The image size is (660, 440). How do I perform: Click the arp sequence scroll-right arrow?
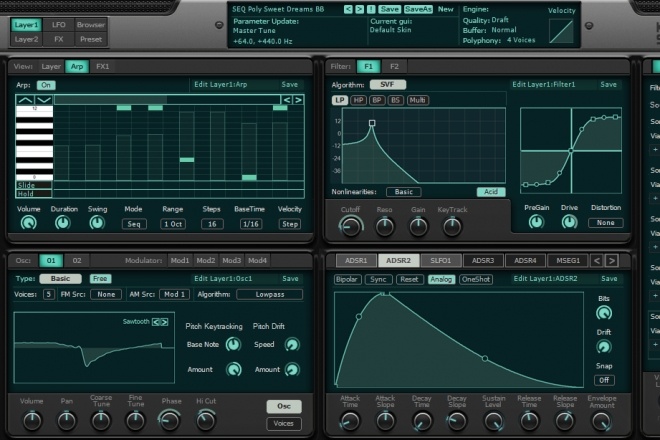click(298, 100)
